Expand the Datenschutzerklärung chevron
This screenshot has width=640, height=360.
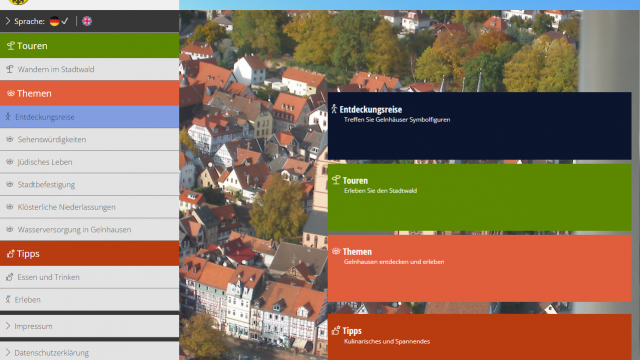pos(8,353)
